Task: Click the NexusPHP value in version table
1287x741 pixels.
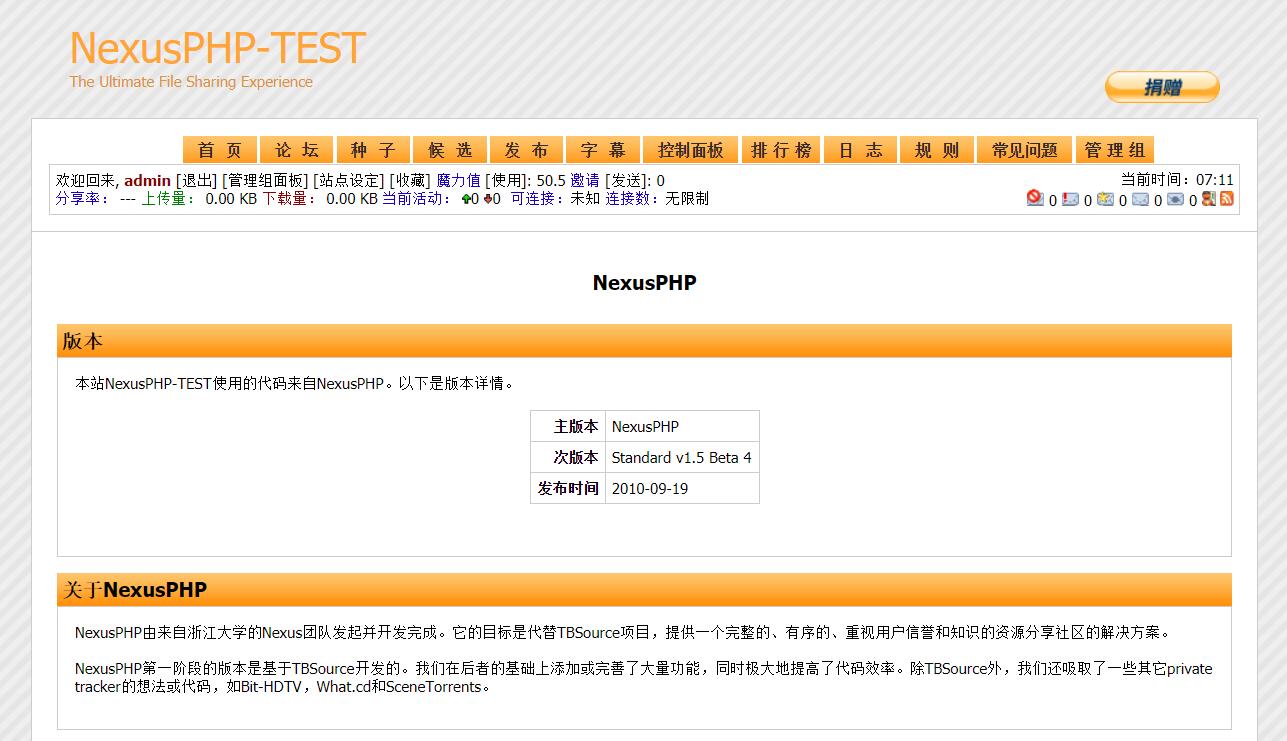Action: pyautogui.click(x=682, y=426)
